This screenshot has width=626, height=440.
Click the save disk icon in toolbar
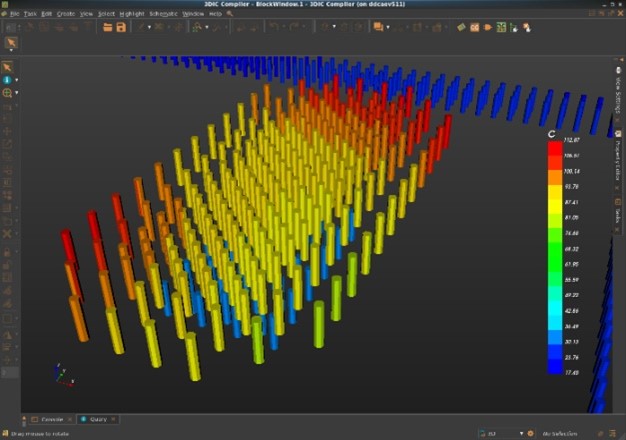click(121, 27)
